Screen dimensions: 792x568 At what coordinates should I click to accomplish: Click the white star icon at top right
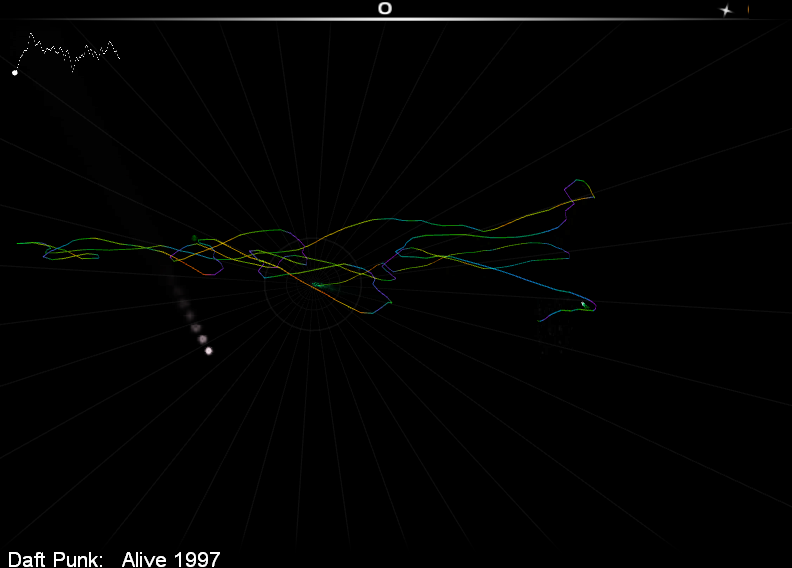pyautogui.click(x=726, y=10)
